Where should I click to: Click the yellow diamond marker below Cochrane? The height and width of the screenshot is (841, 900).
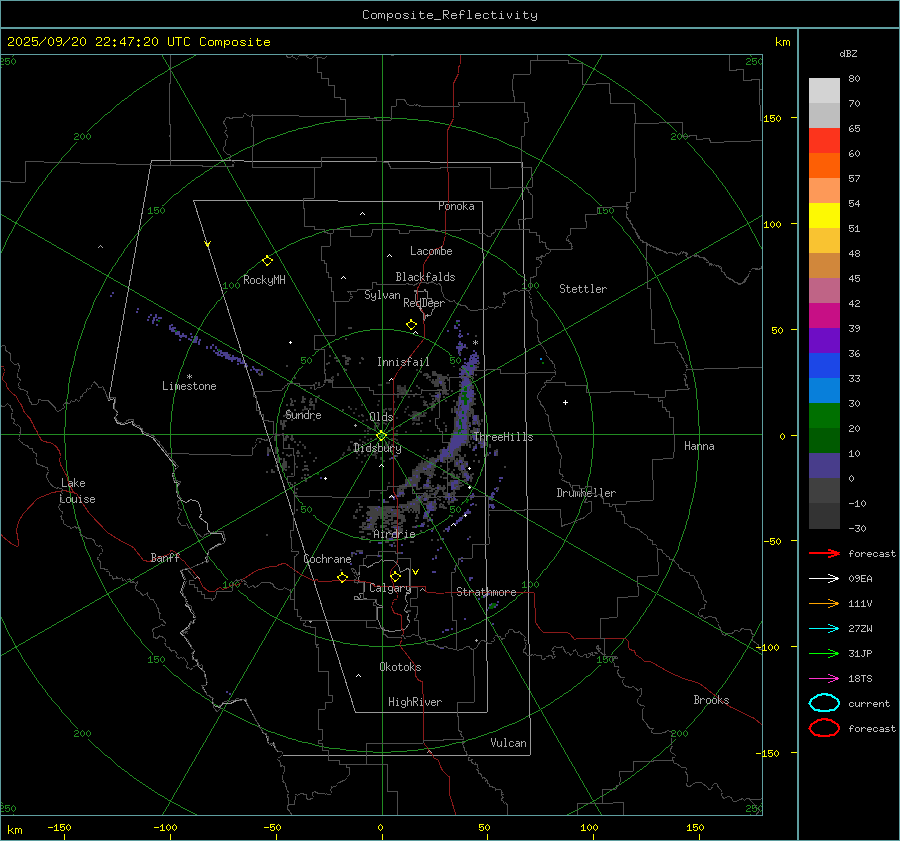tap(342, 577)
